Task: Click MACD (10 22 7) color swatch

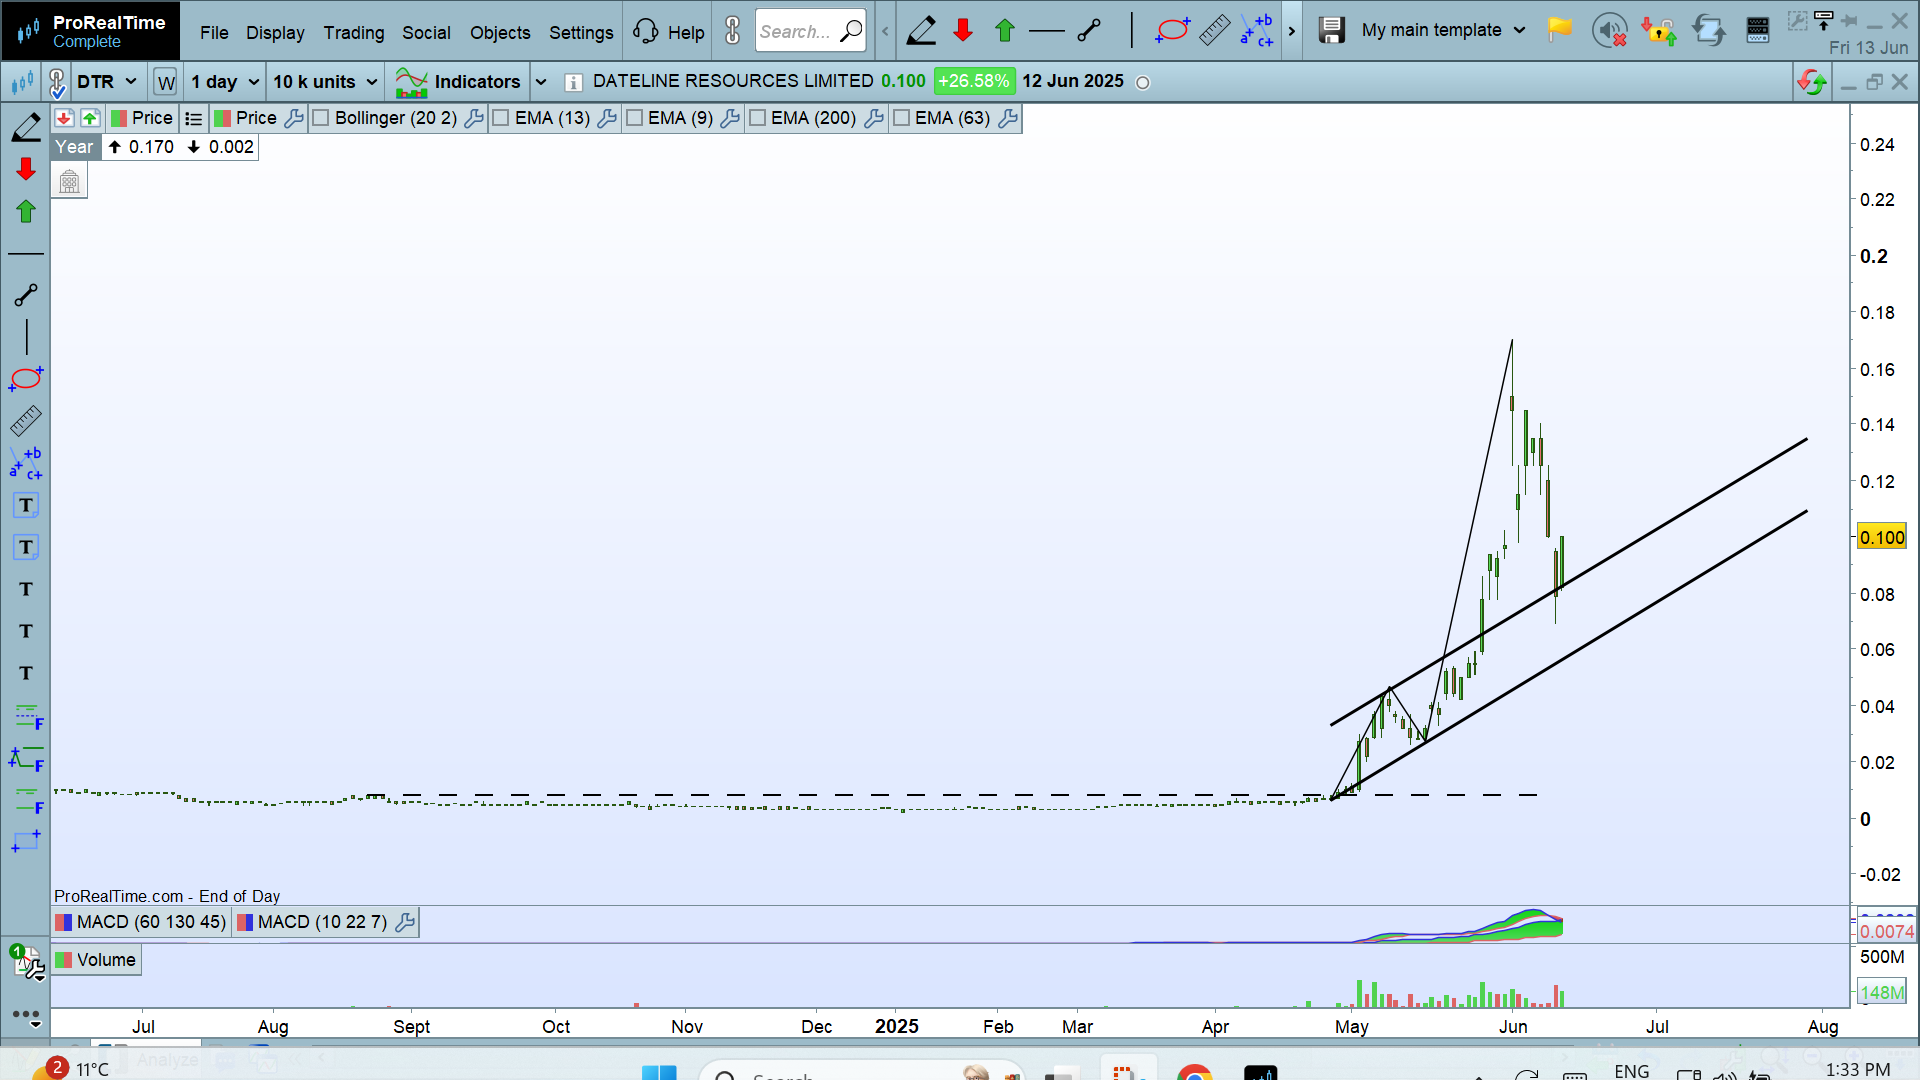Action: (245, 922)
